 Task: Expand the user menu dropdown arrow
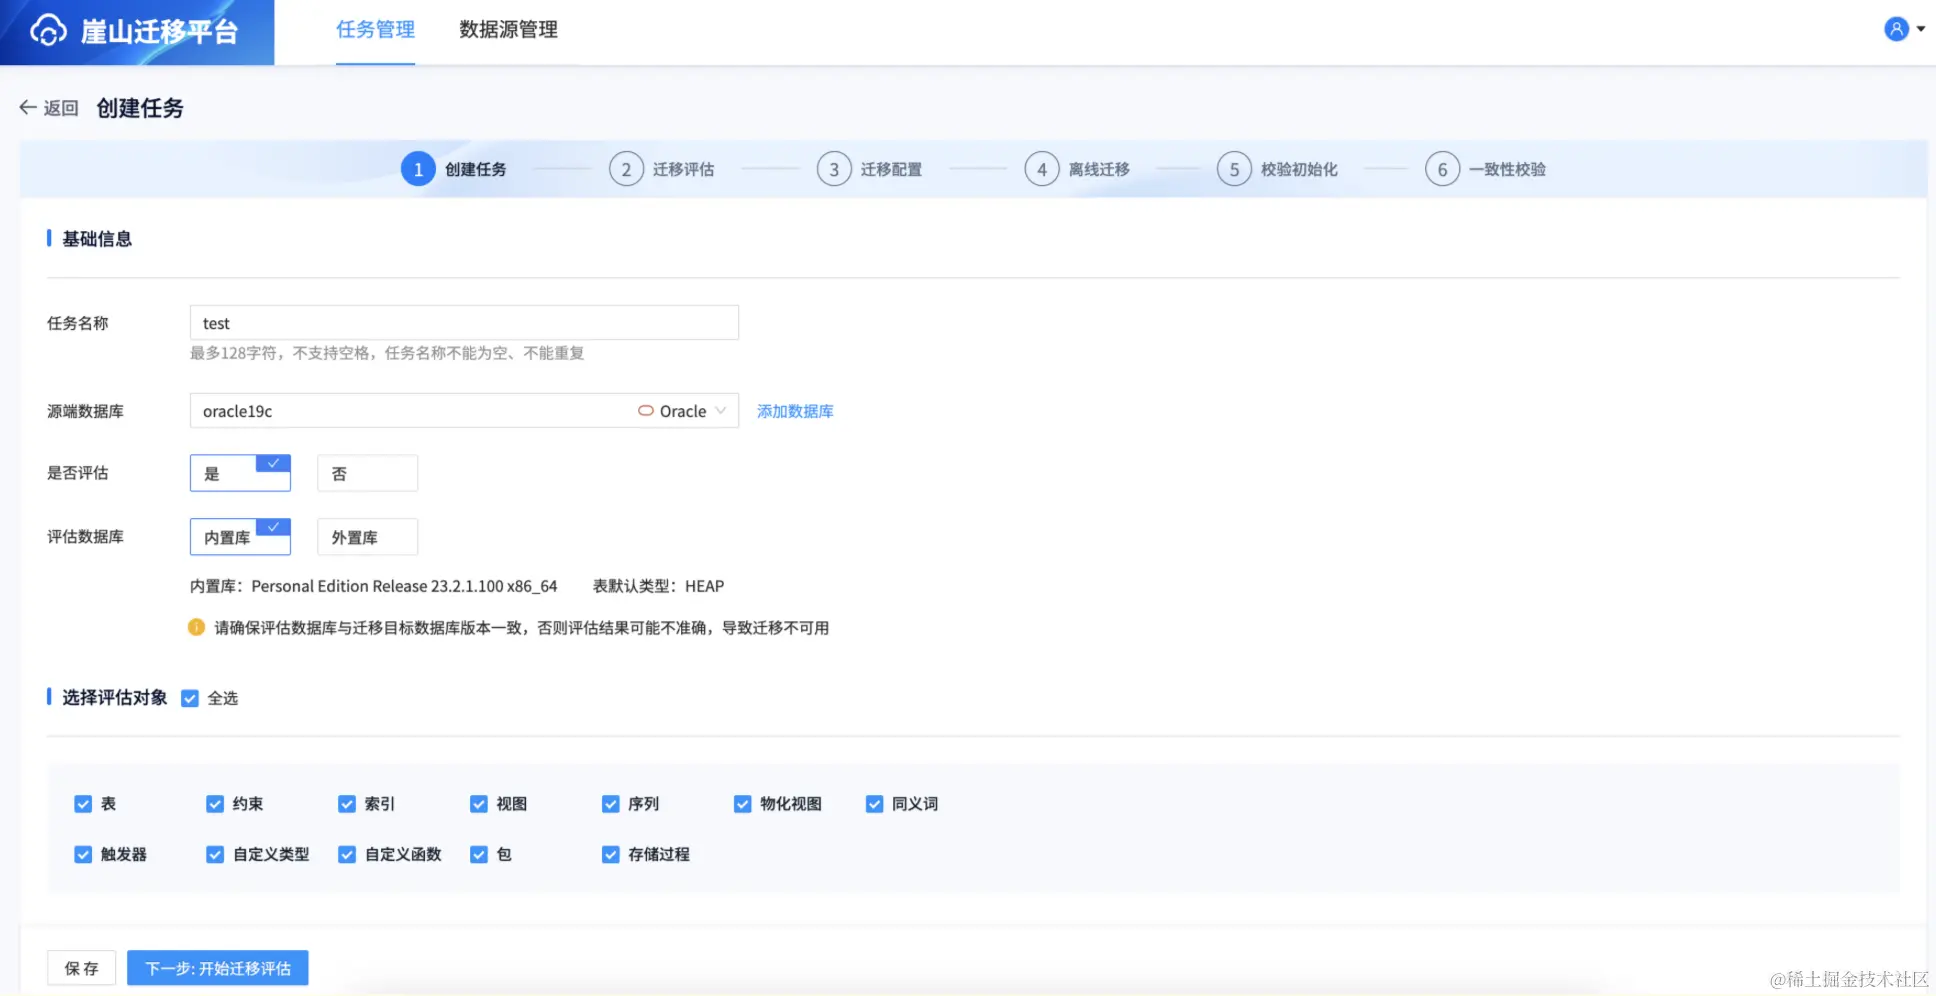(1921, 29)
